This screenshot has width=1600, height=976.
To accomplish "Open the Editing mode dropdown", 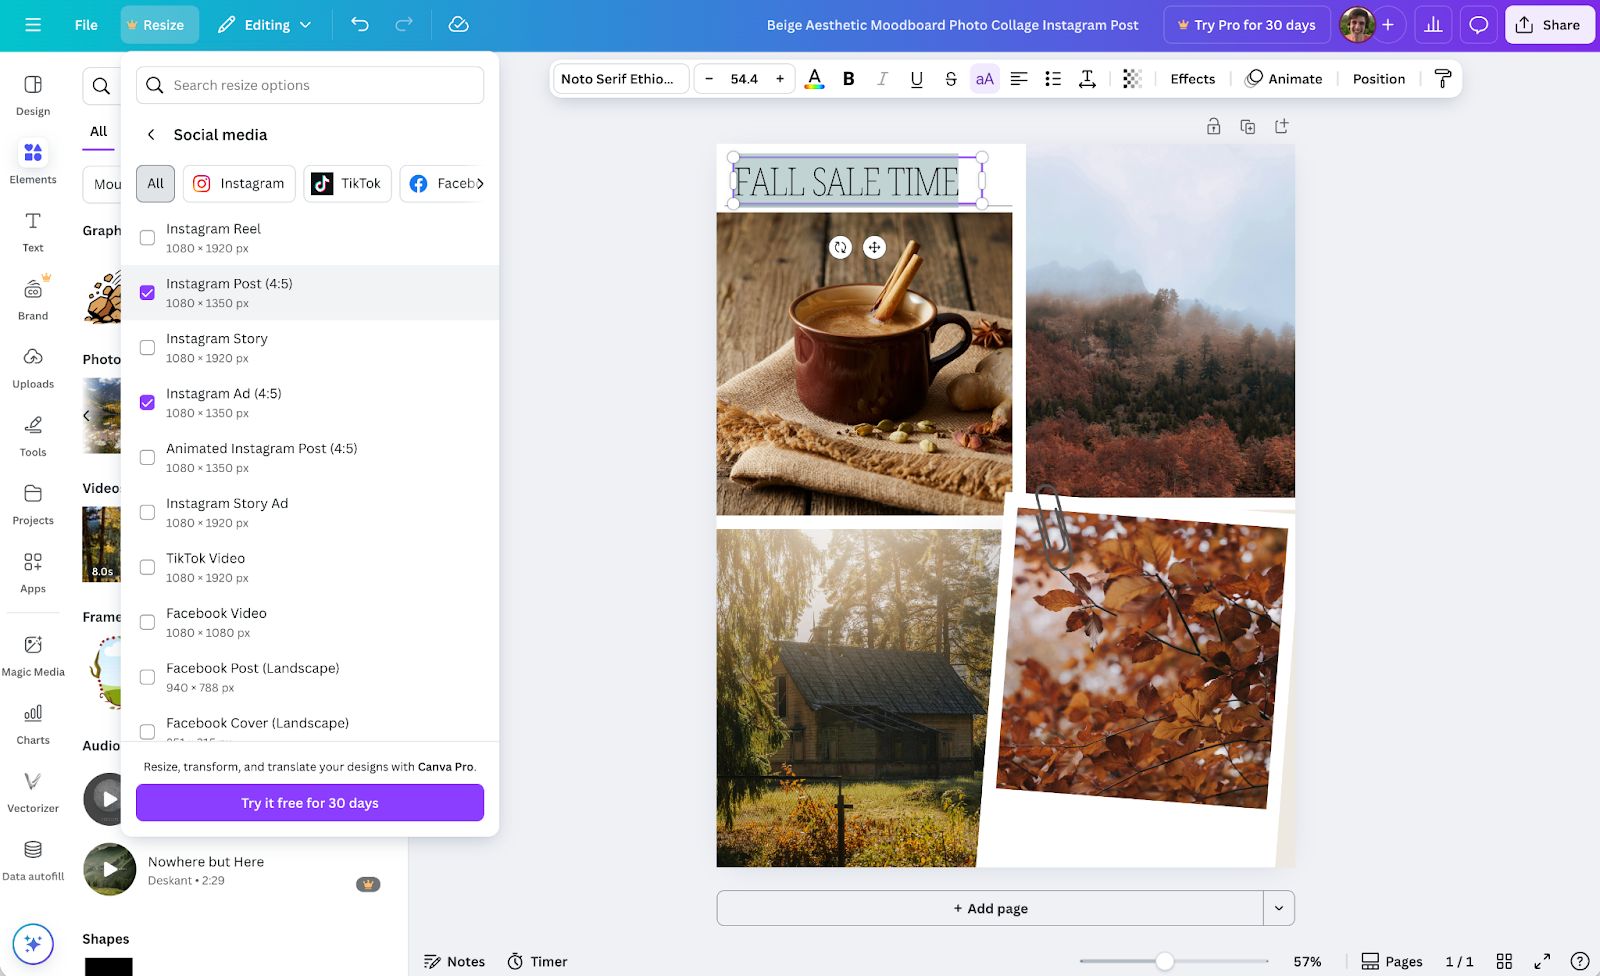I will pos(264,24).
